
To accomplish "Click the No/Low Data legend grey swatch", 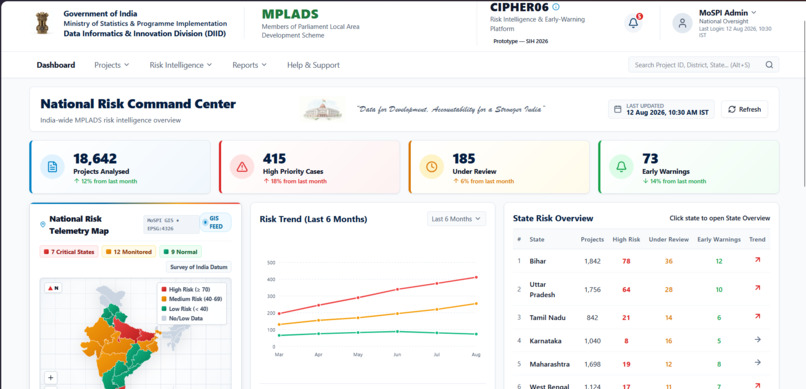I will pos(163,319).
